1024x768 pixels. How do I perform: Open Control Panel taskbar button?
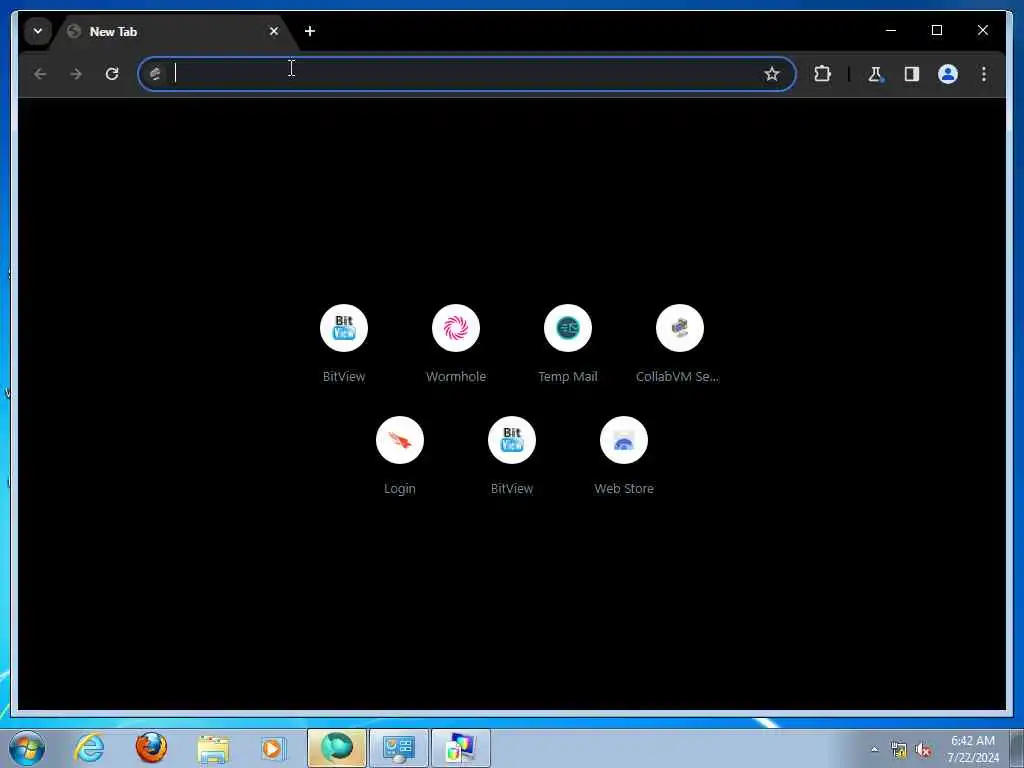399,748
